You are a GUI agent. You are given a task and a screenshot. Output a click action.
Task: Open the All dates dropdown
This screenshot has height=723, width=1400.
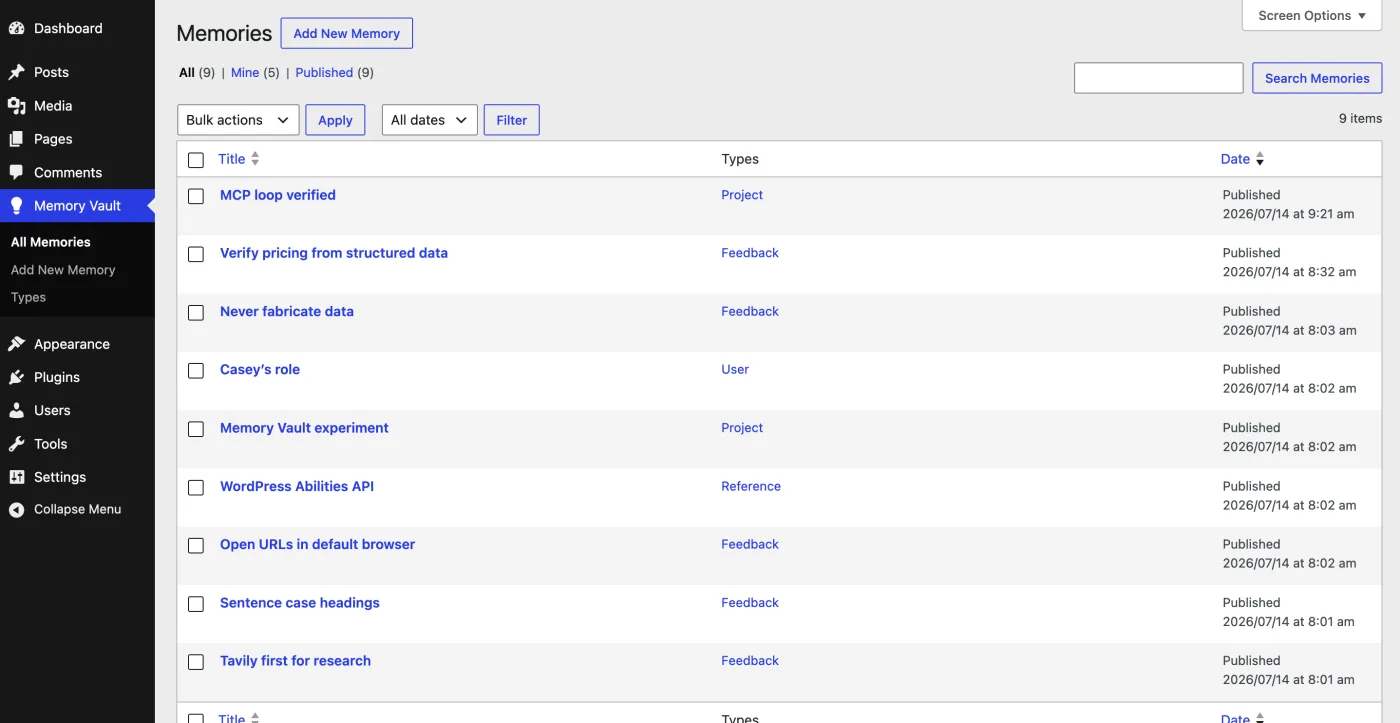tap(429, 120)
